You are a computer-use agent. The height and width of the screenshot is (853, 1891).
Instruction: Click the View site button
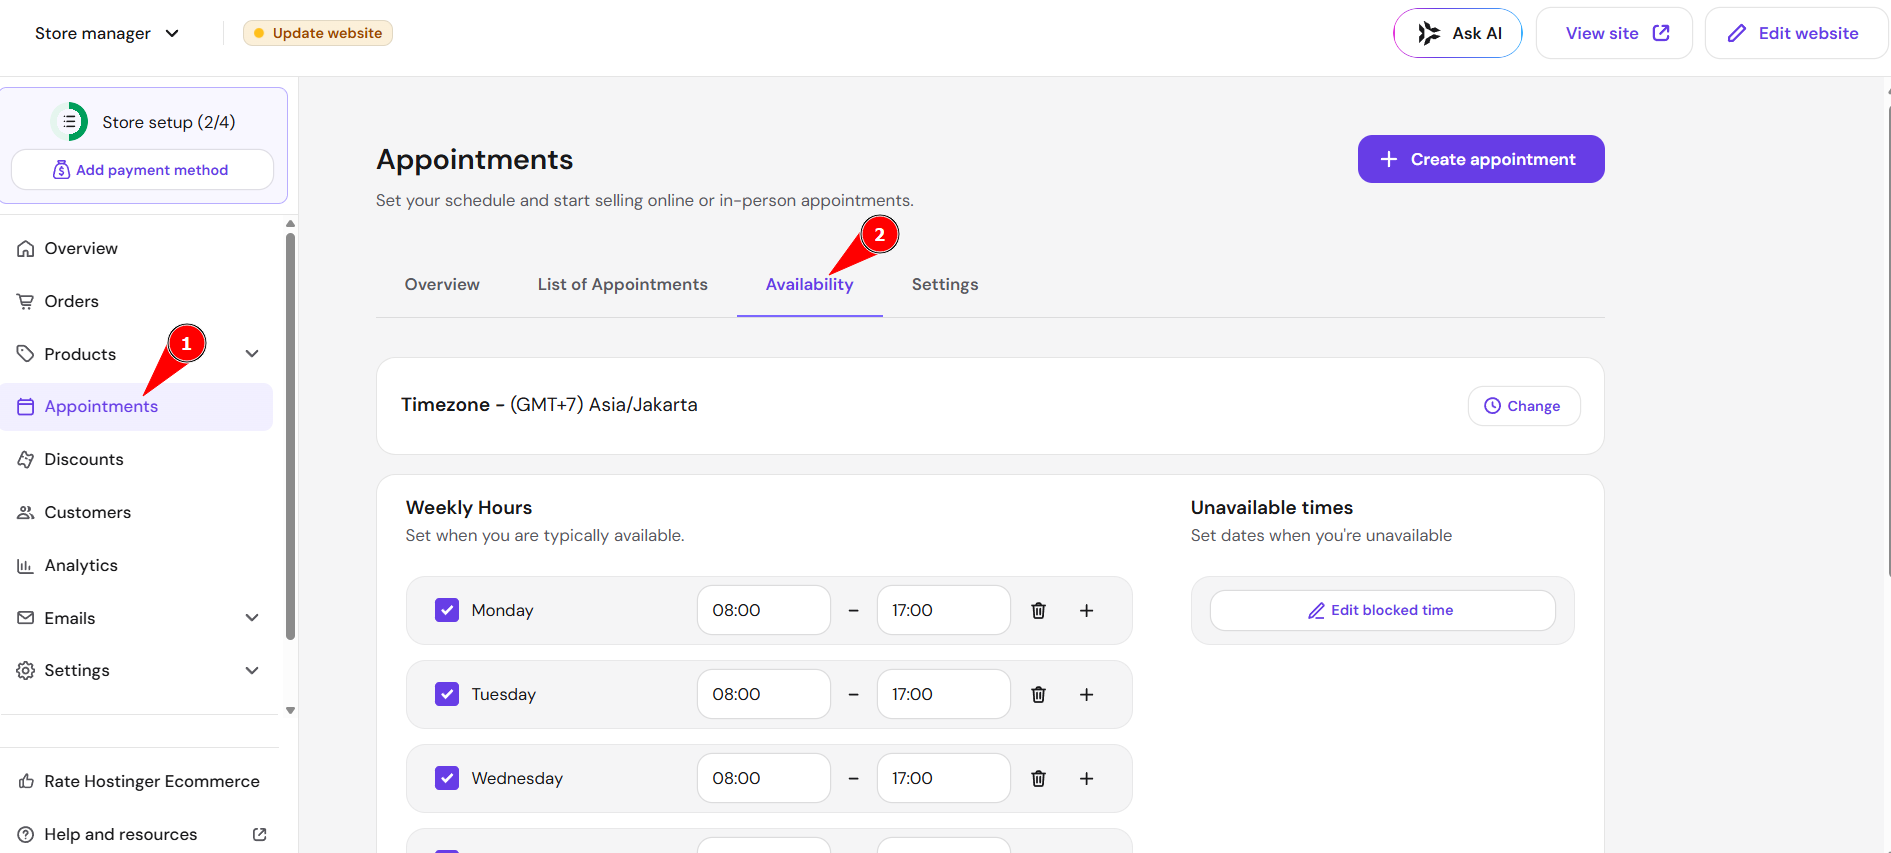pyautogui.click(x=1614, y=33)
